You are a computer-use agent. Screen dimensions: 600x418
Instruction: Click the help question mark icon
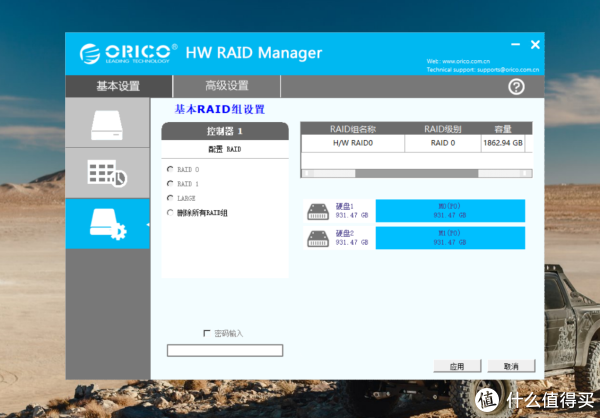point(516,87)
